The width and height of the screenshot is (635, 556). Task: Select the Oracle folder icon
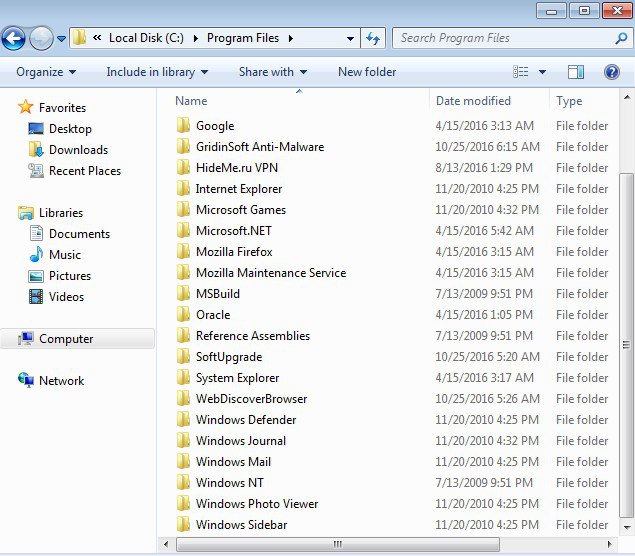(183, 315)
